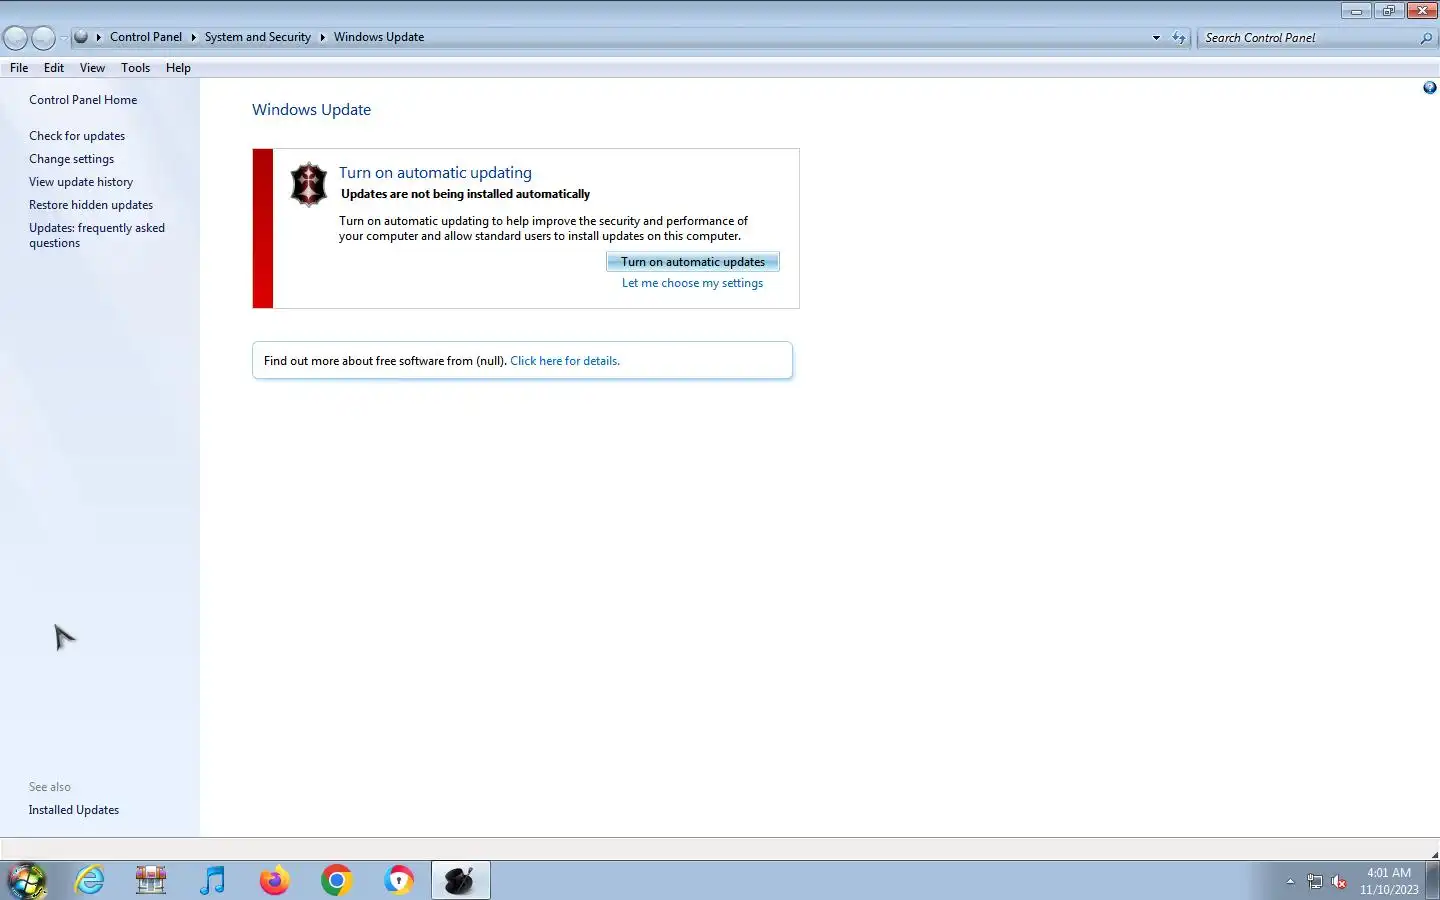This screenshot has height=900, width=1440.
Task: Click the 'Click here for details' link
Action: click(565, 361)
